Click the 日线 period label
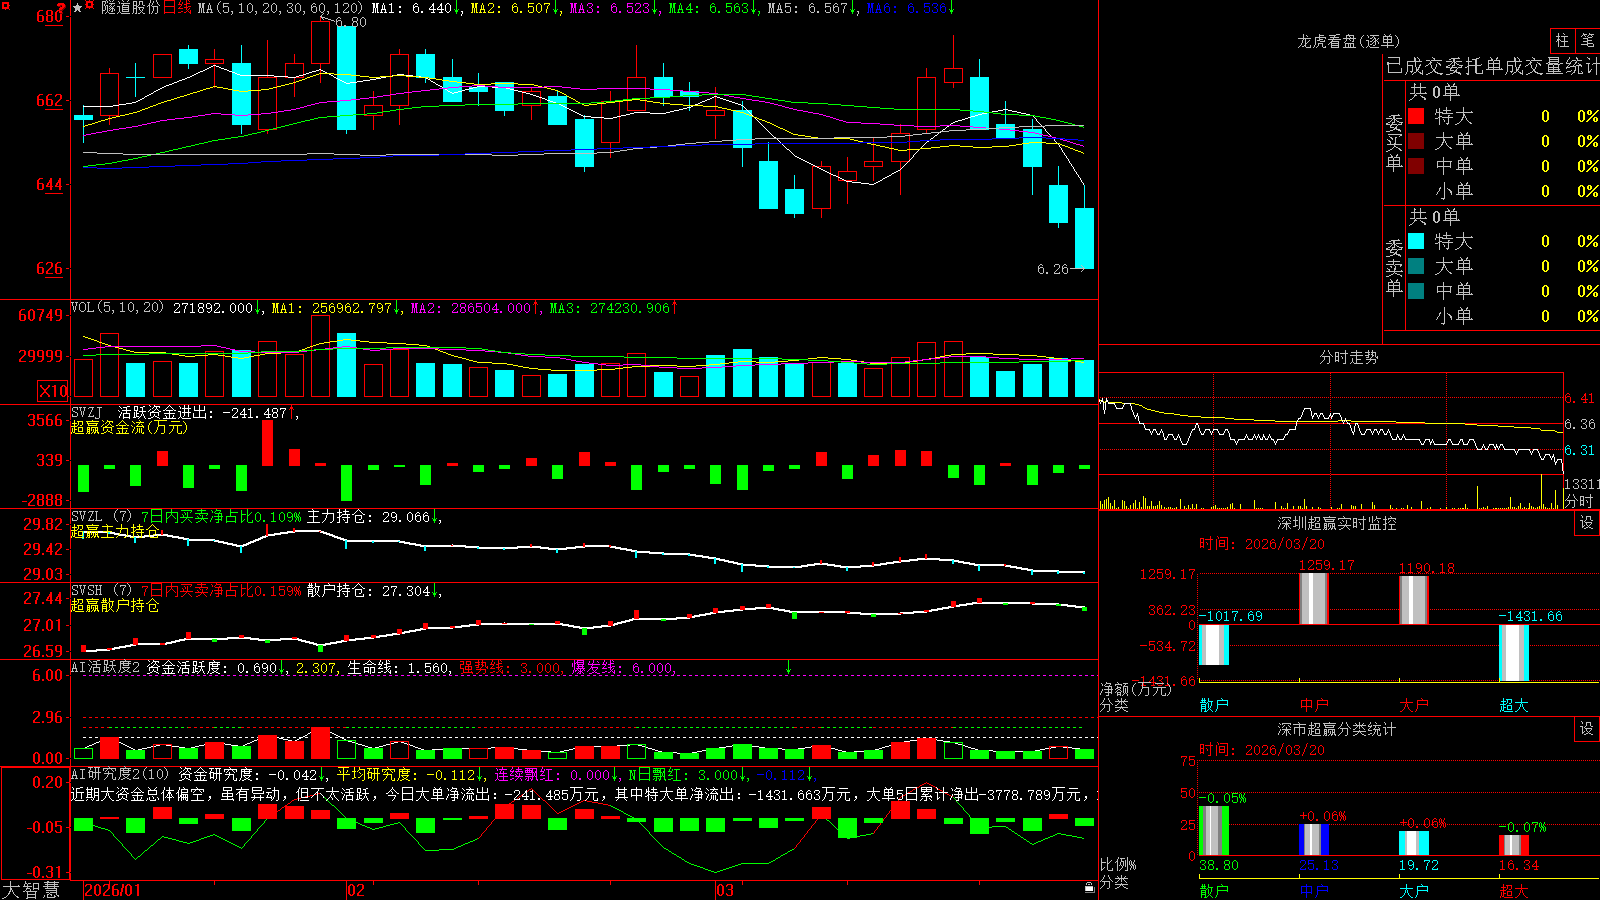This screenshot has width=1600, height=900. point(177,8)
